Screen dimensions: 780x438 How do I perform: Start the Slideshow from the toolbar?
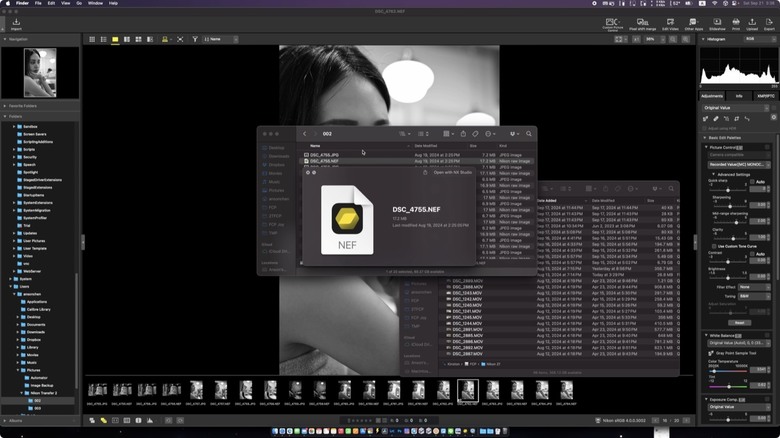coord(717,24)
